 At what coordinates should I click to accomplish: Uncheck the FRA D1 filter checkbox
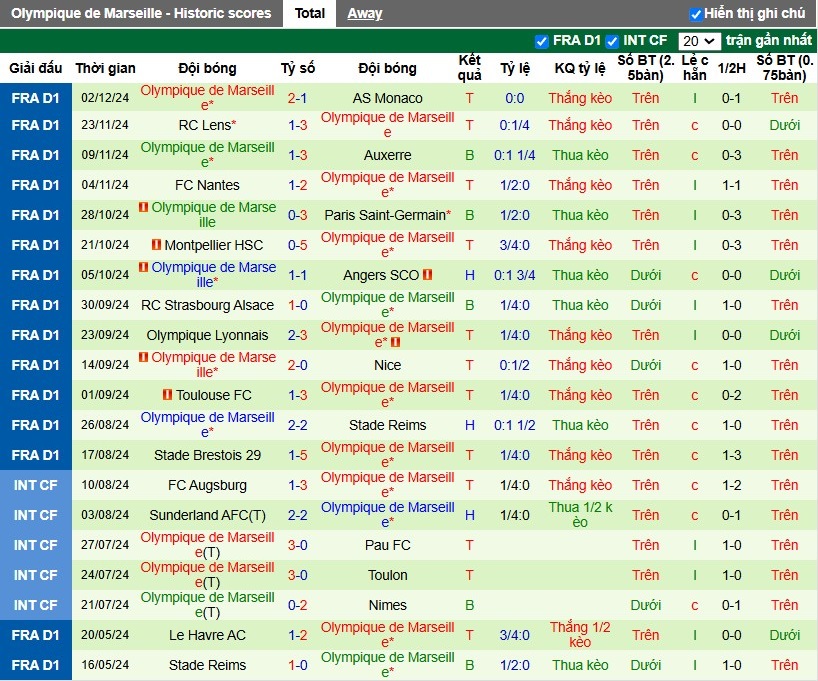tap(542, 41)
